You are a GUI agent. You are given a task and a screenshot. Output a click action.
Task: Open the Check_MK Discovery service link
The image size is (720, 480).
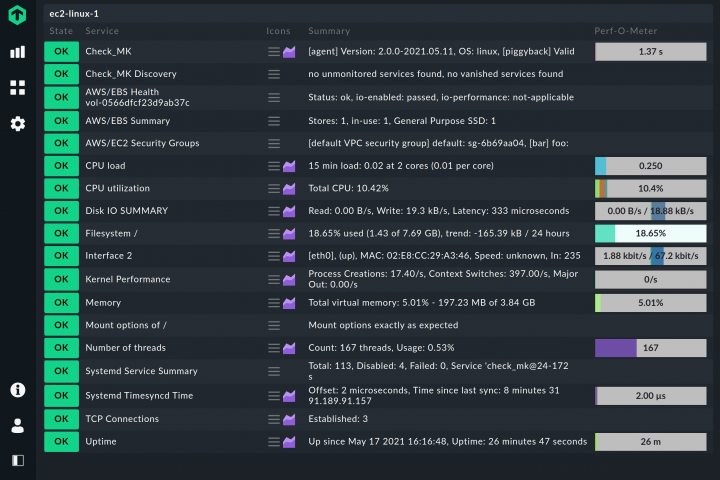pyautogui.click(x=131, y=74)
